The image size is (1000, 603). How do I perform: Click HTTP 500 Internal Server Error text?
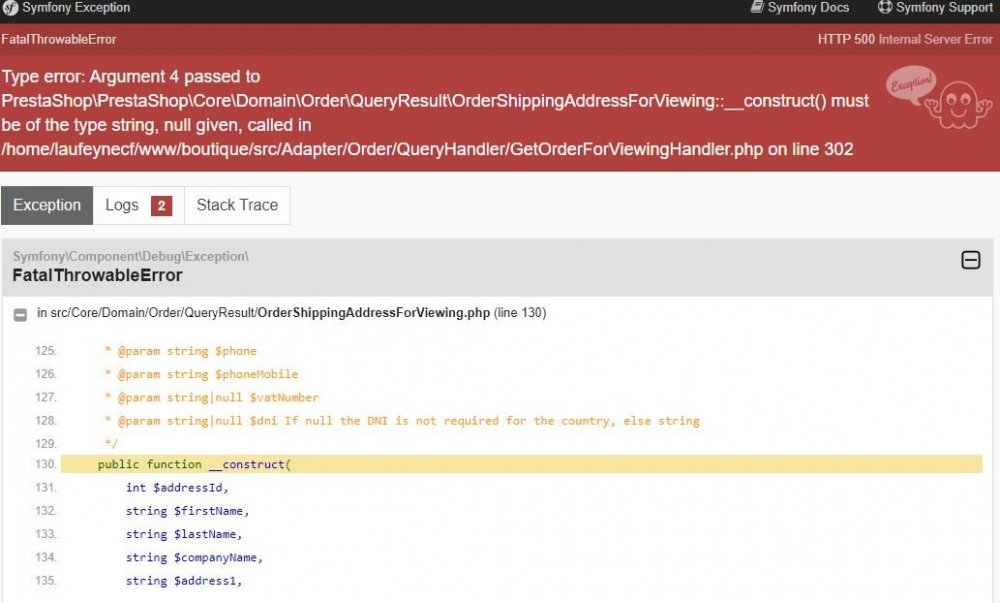[x=905, y=40]
